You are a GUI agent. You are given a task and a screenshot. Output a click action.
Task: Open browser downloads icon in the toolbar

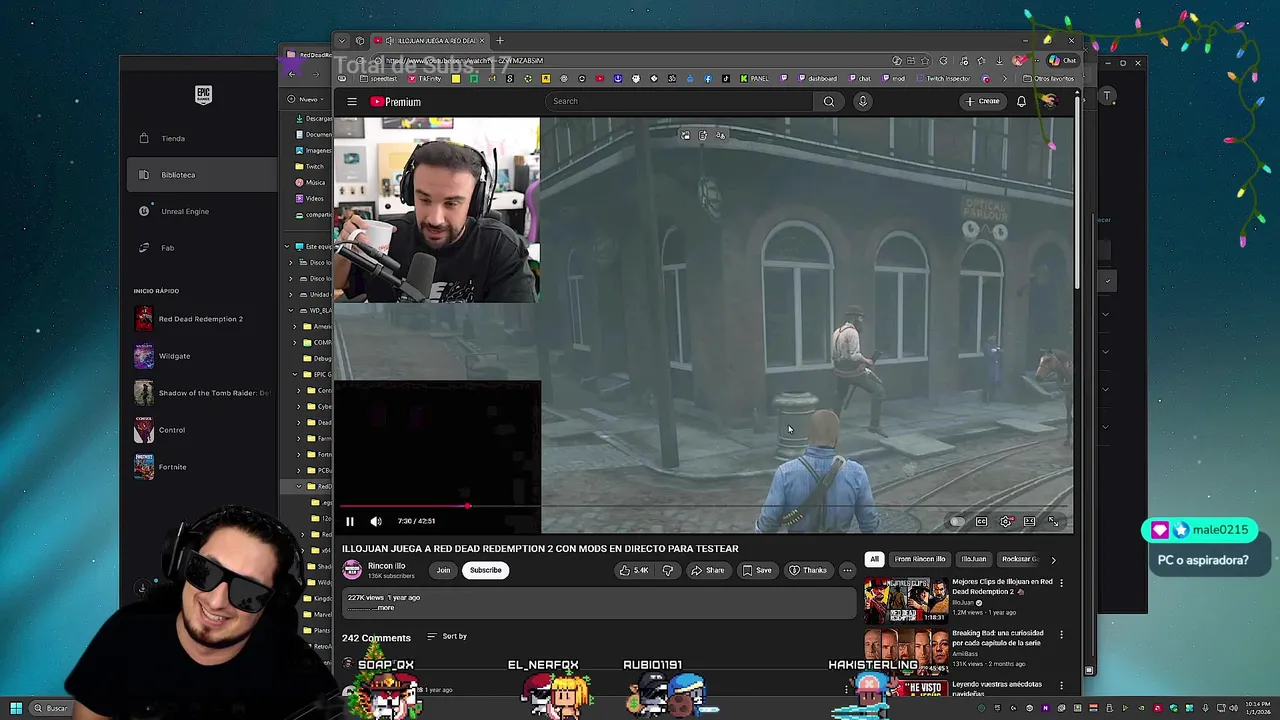(x=999, y=61)
